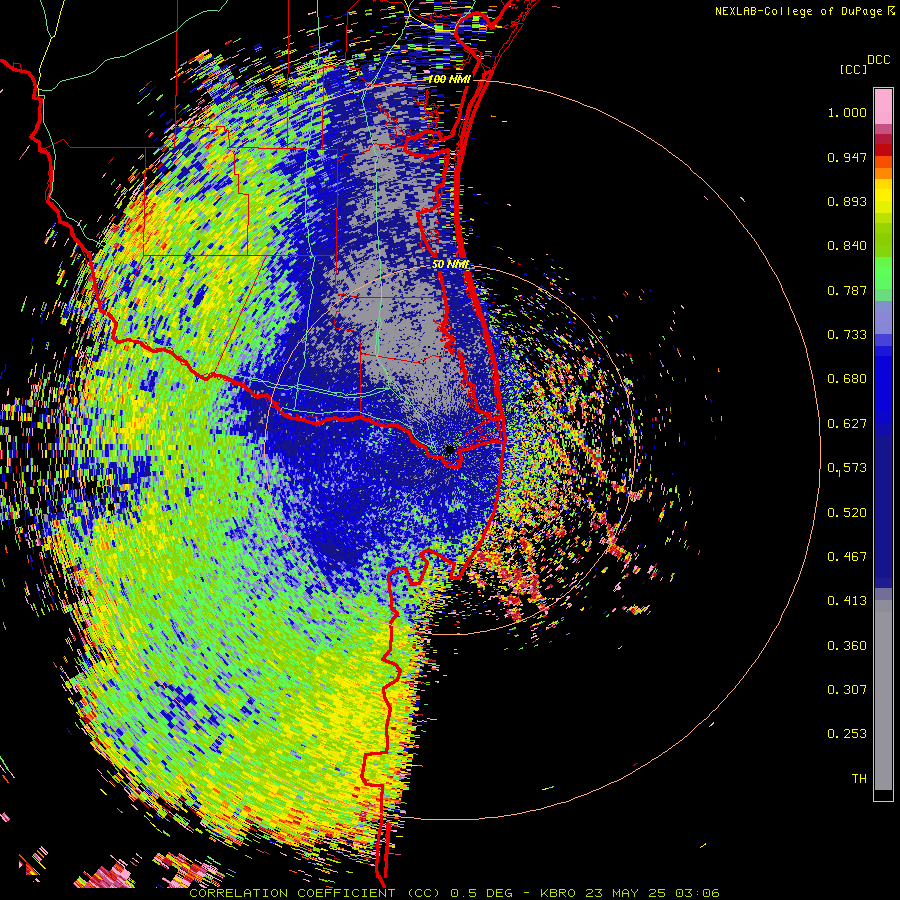Click the 0.520 scale label
The width and height of the screenshot is (900, 900).
tap(847, 513)
